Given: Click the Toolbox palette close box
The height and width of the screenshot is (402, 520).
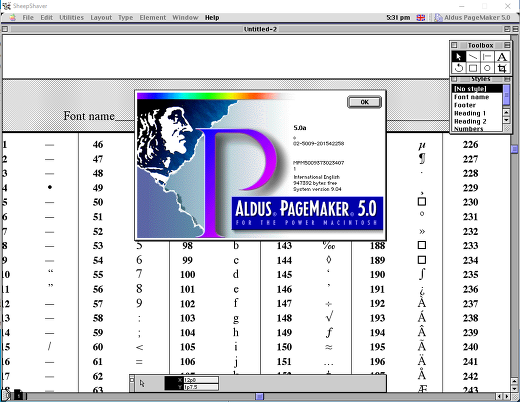Looking at the screenshot, I should [454, 45].
